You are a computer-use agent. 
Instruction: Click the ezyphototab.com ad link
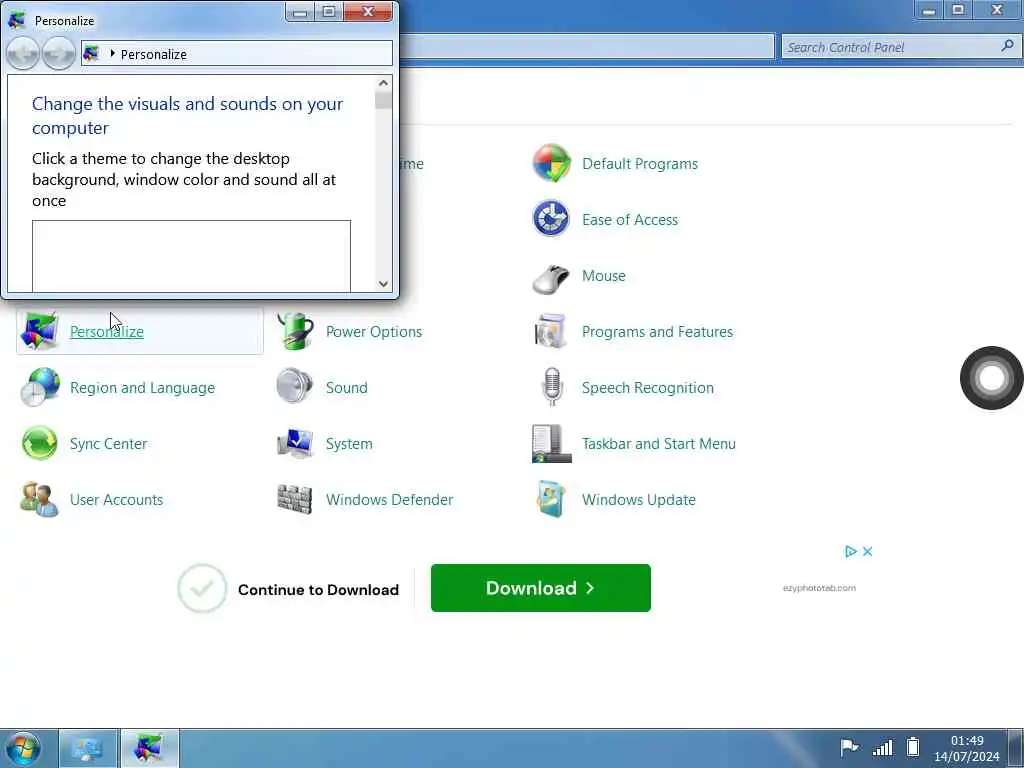[x=819, y=588]
